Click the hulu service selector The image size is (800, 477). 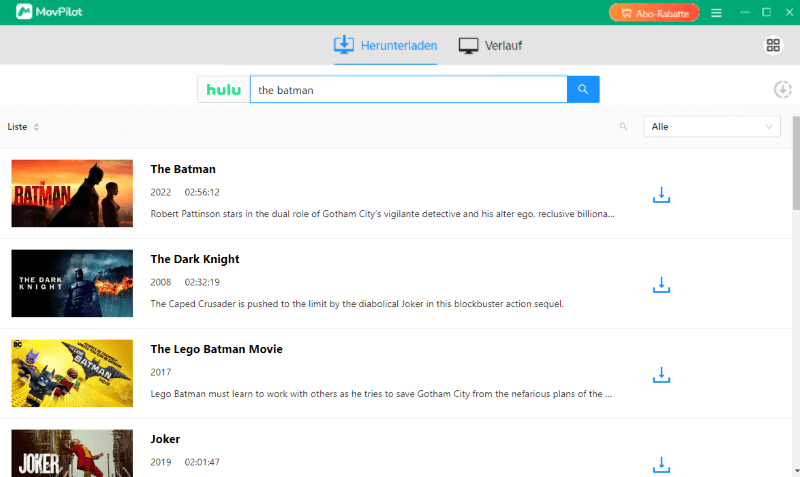pyautogui.click(x=223, y=90)
